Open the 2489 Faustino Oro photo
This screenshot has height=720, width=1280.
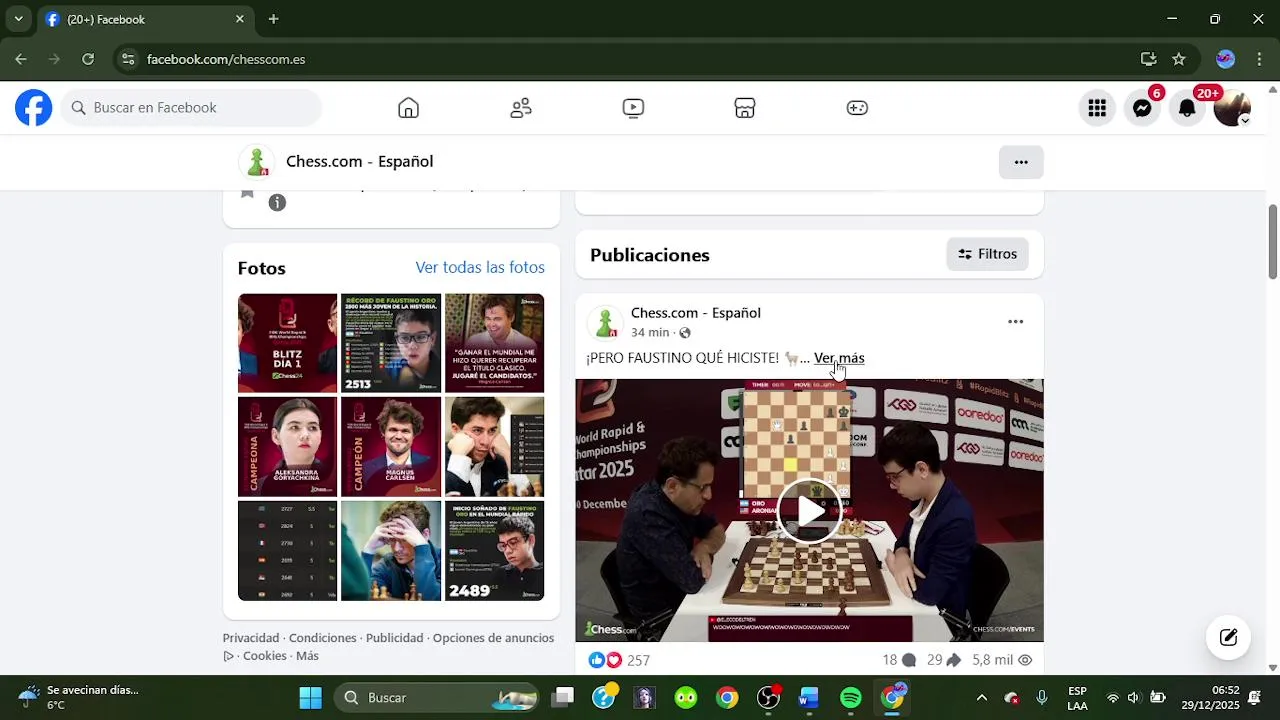(x=494, y=550)
